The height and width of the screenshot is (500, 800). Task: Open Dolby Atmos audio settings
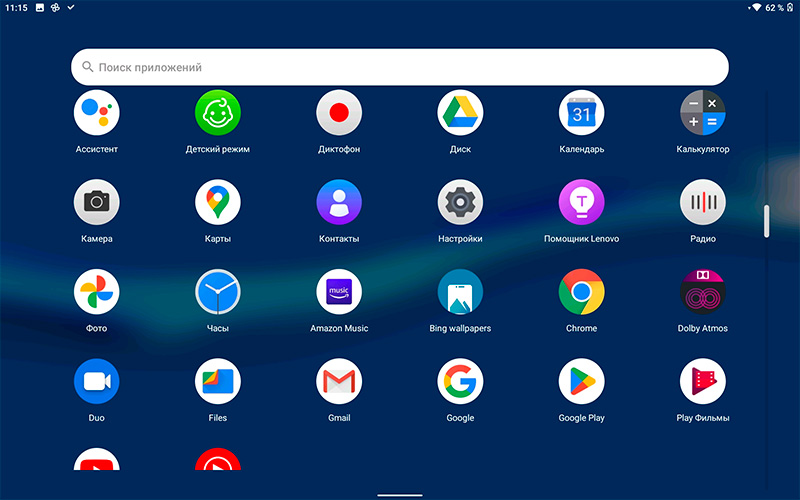pos(702,292)
